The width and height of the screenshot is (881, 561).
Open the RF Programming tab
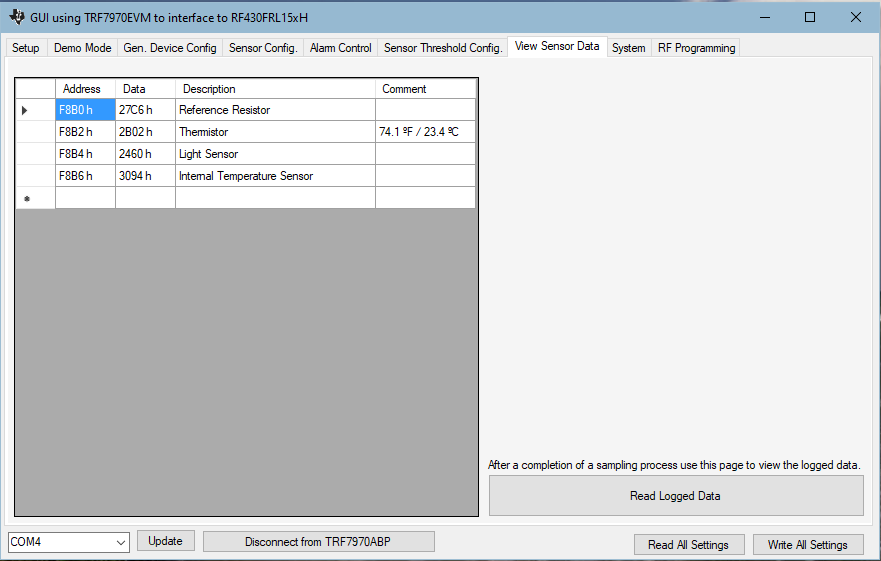(x=696, y=48)
